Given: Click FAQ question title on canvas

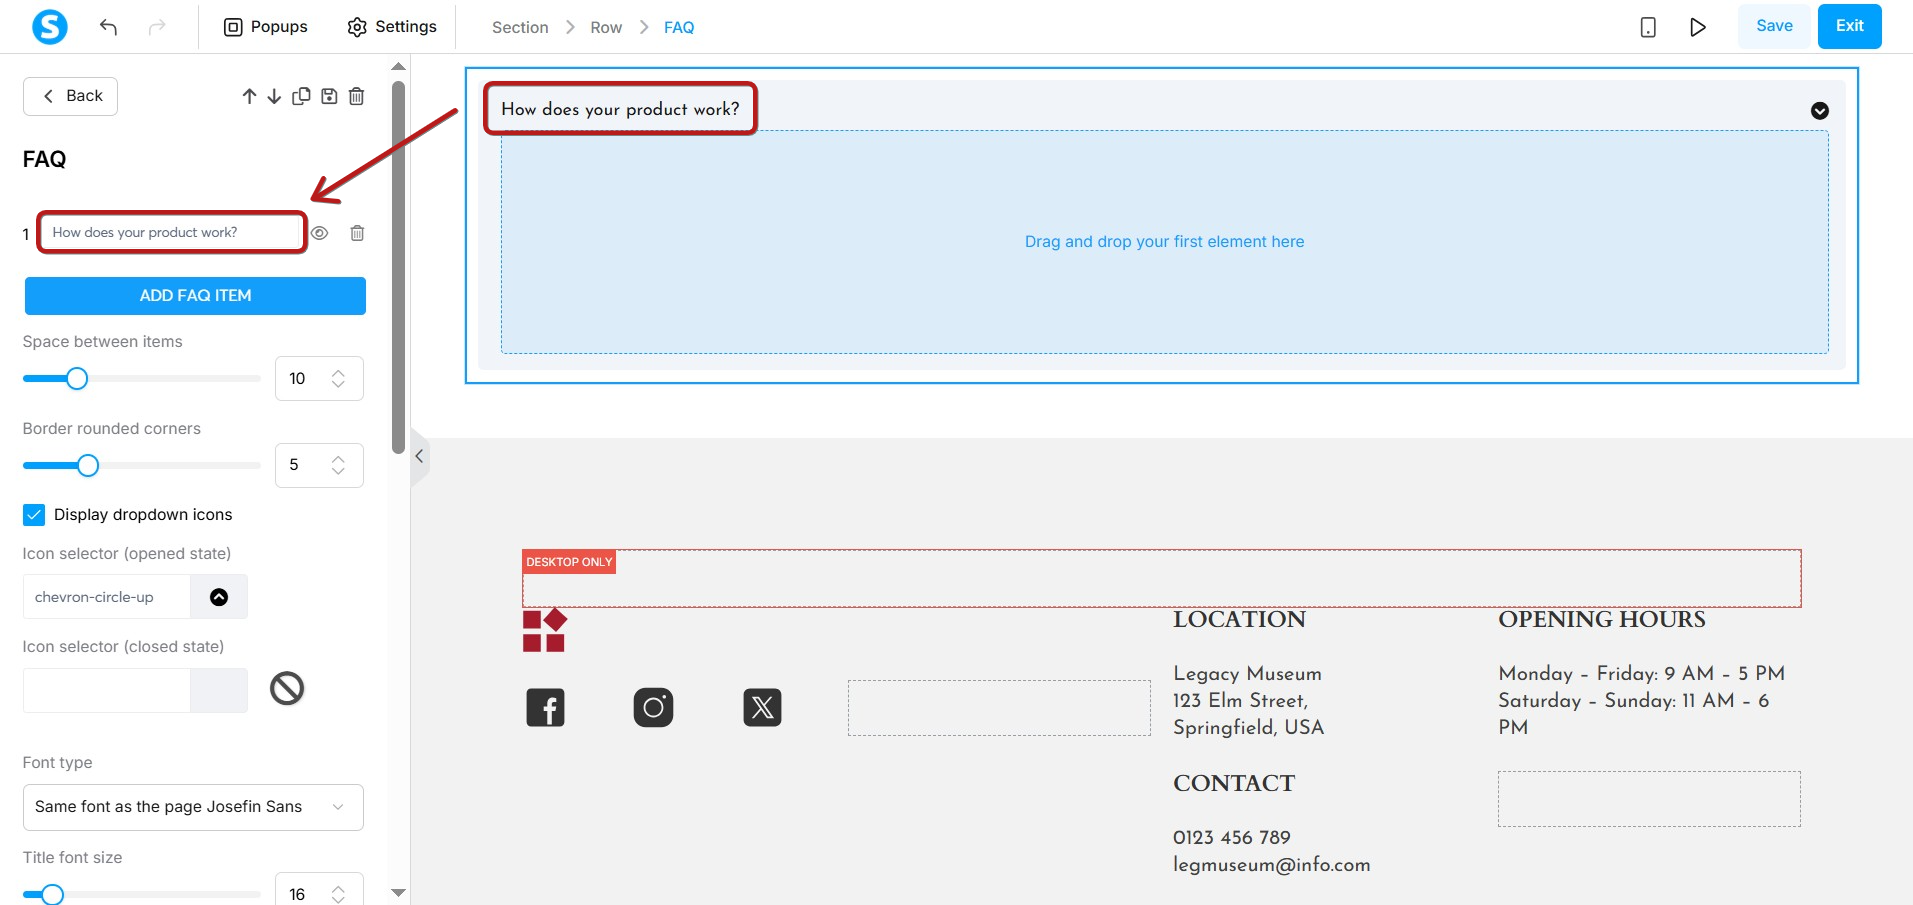Looking at the screenshot, I should 620,109.
